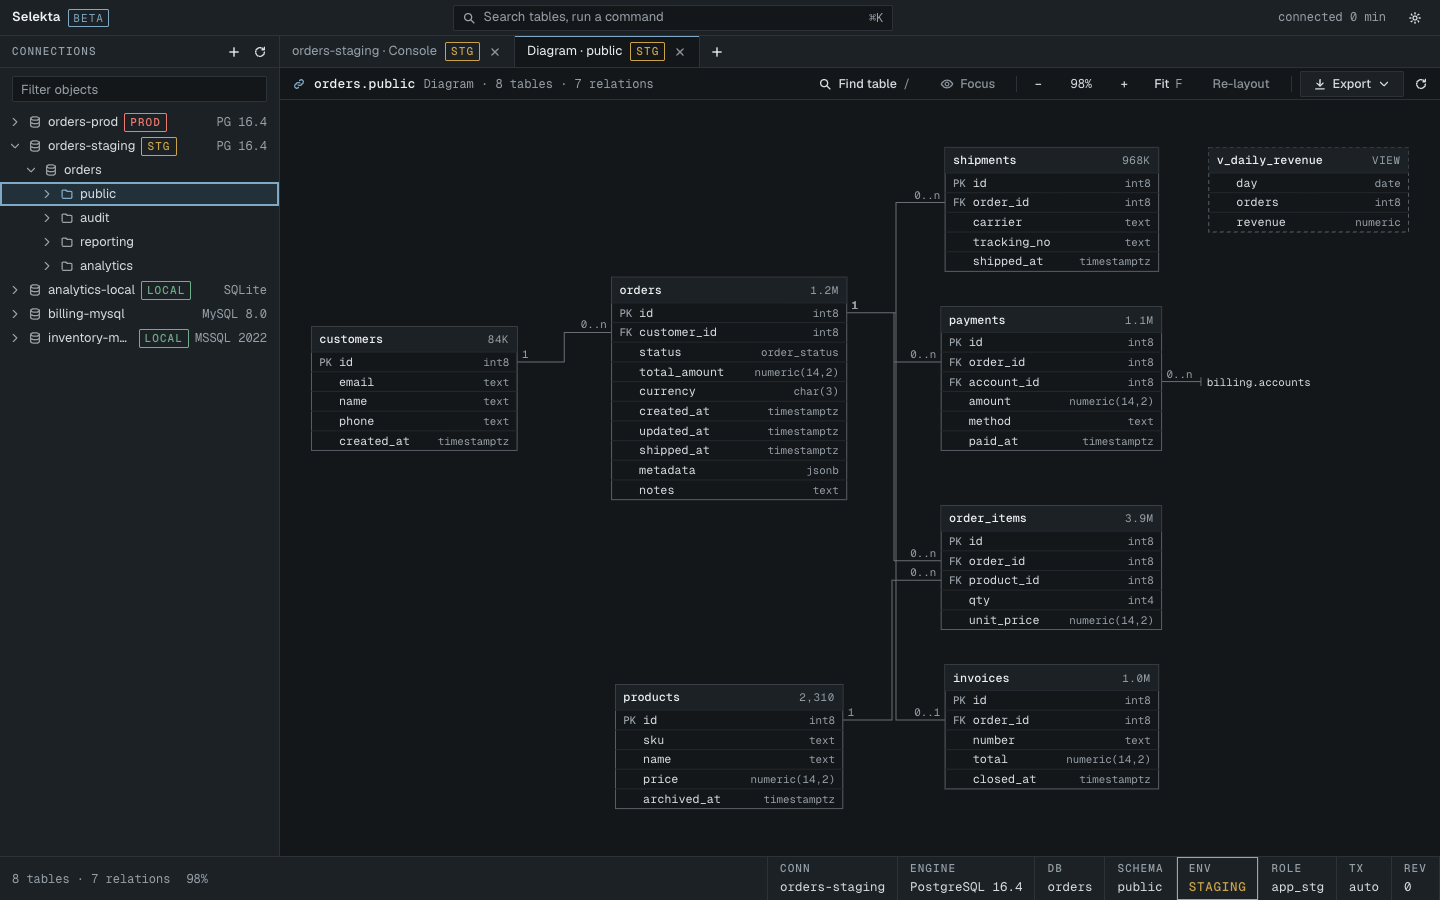1440x900 pixels.
Task: Click the billing.accounts reference label
Action: [x=1258, y=383]
